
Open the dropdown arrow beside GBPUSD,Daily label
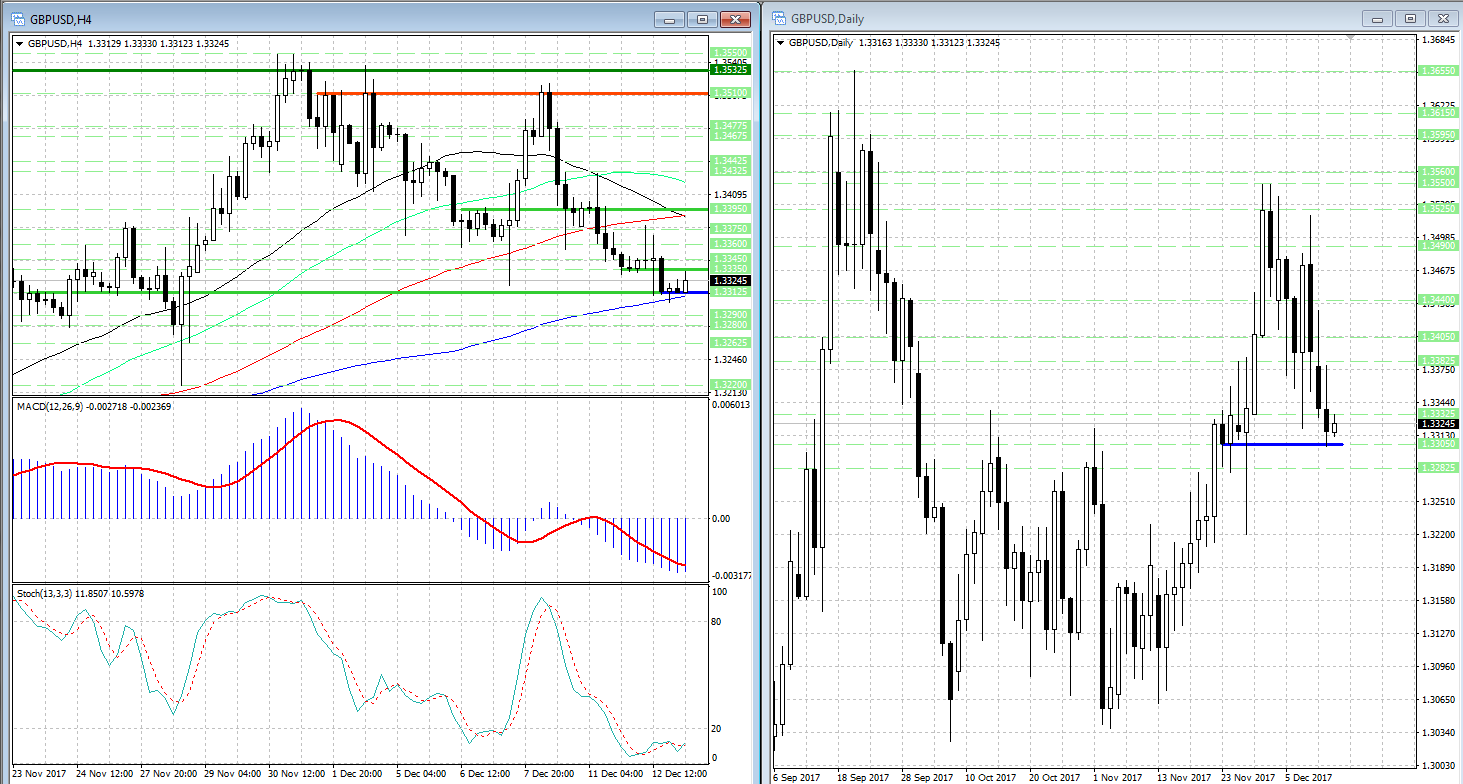click(x=780, y=42)
